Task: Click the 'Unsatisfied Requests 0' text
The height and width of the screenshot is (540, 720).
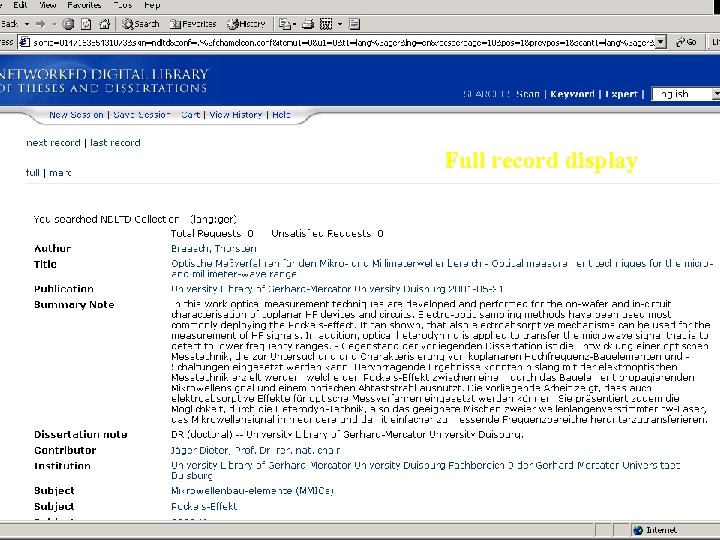Action: pos(327,233)
